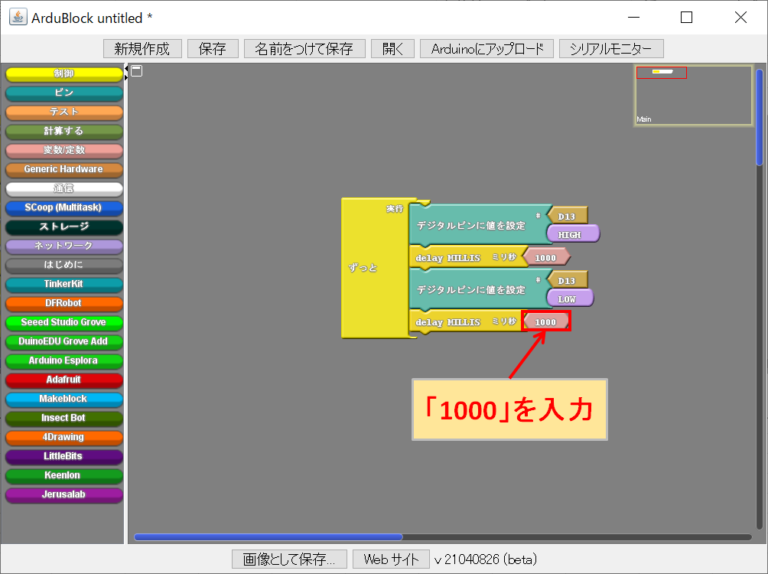Click the ArduBlock Java app icon in title bar

pyautogui.click(x=17, y=17)
